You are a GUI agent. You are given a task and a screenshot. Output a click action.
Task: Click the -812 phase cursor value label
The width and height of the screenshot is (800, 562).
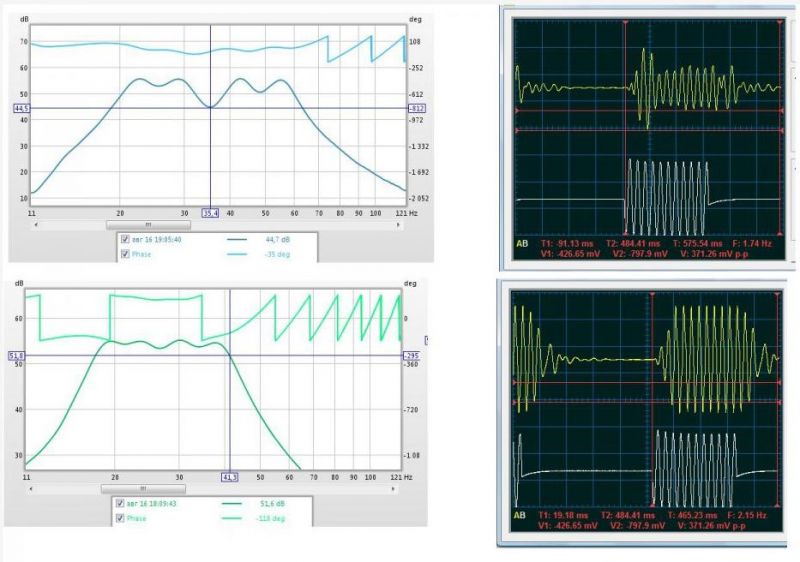point(416,108)
